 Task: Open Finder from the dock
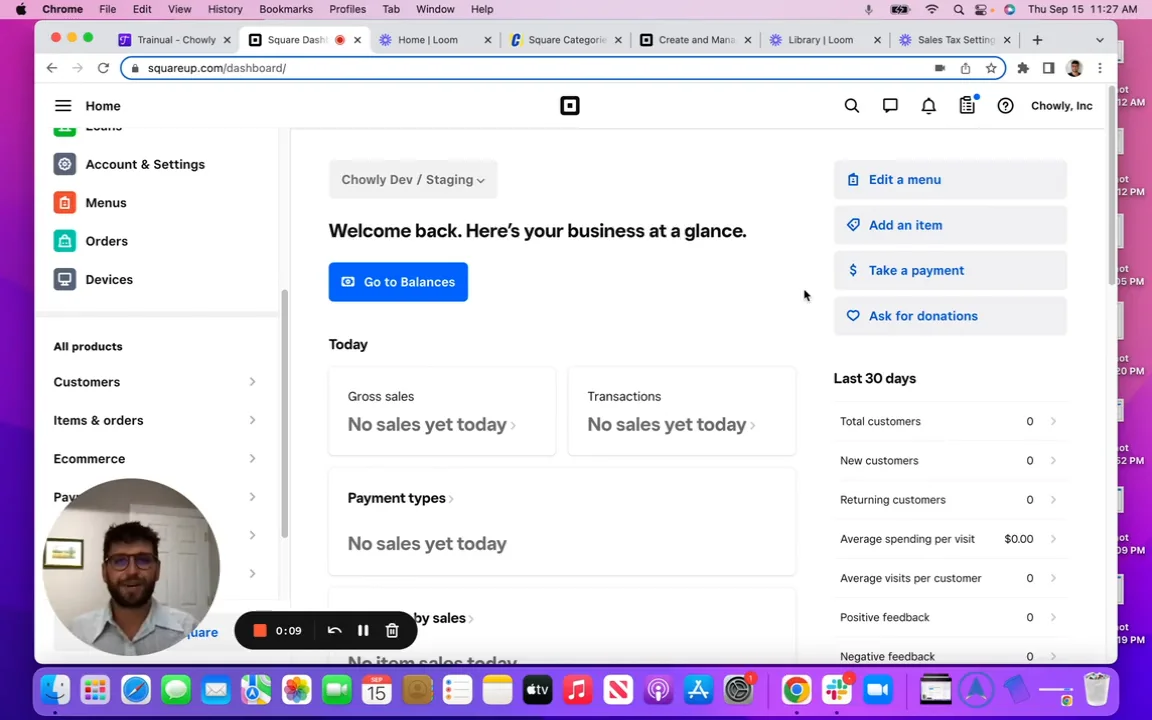click(x=54, y=690)
